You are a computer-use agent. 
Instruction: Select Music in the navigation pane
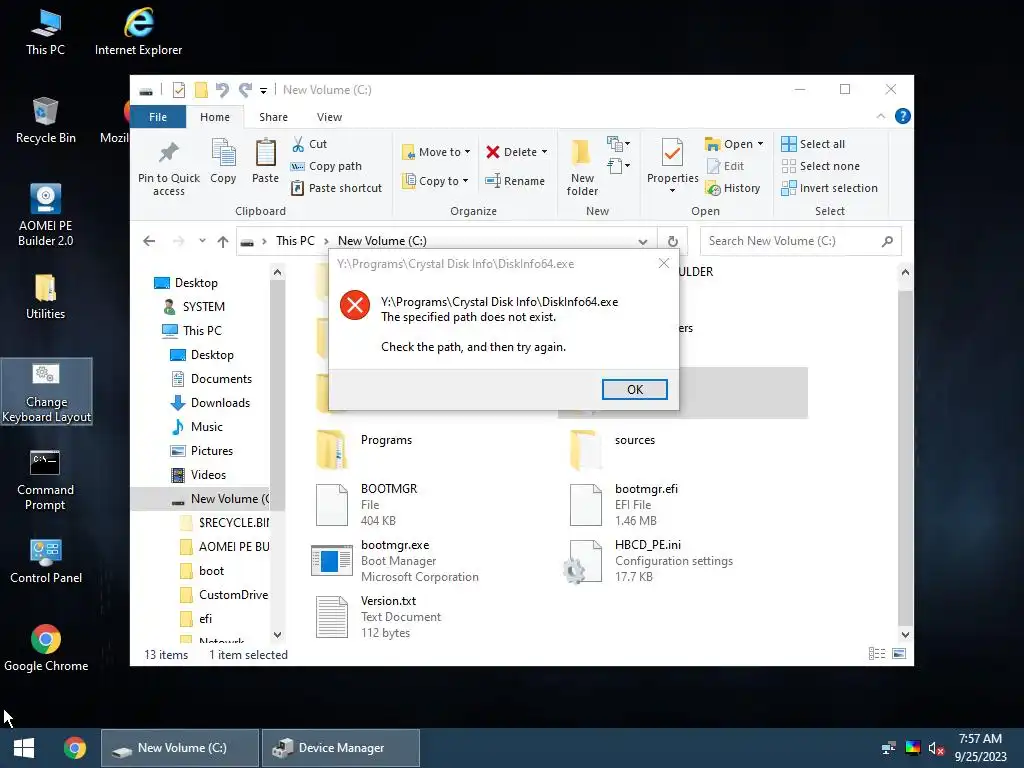(197, 426)
